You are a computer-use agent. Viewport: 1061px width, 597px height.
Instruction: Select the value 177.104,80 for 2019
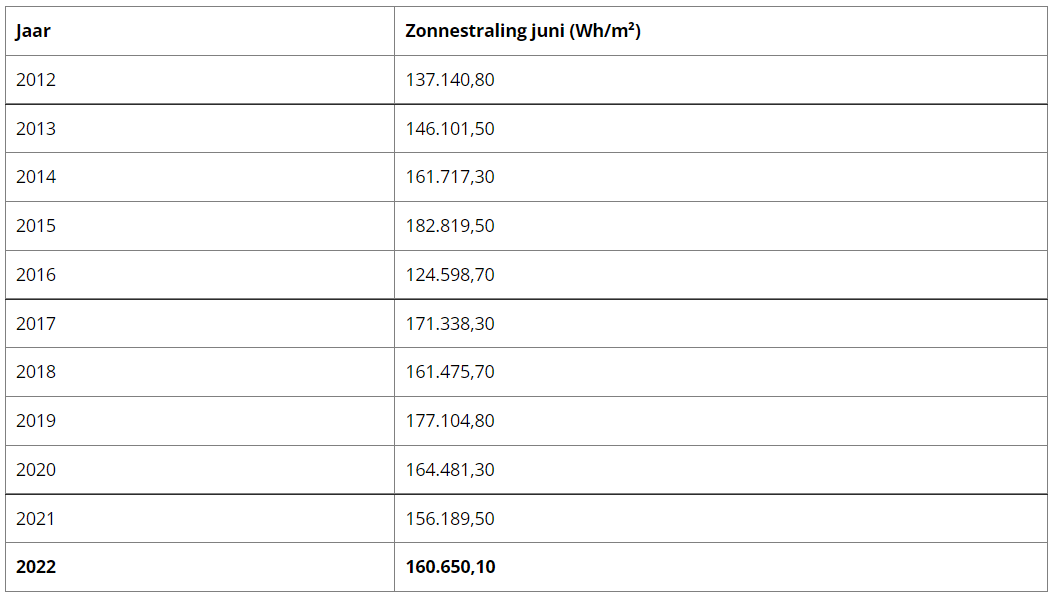point(450,420)
